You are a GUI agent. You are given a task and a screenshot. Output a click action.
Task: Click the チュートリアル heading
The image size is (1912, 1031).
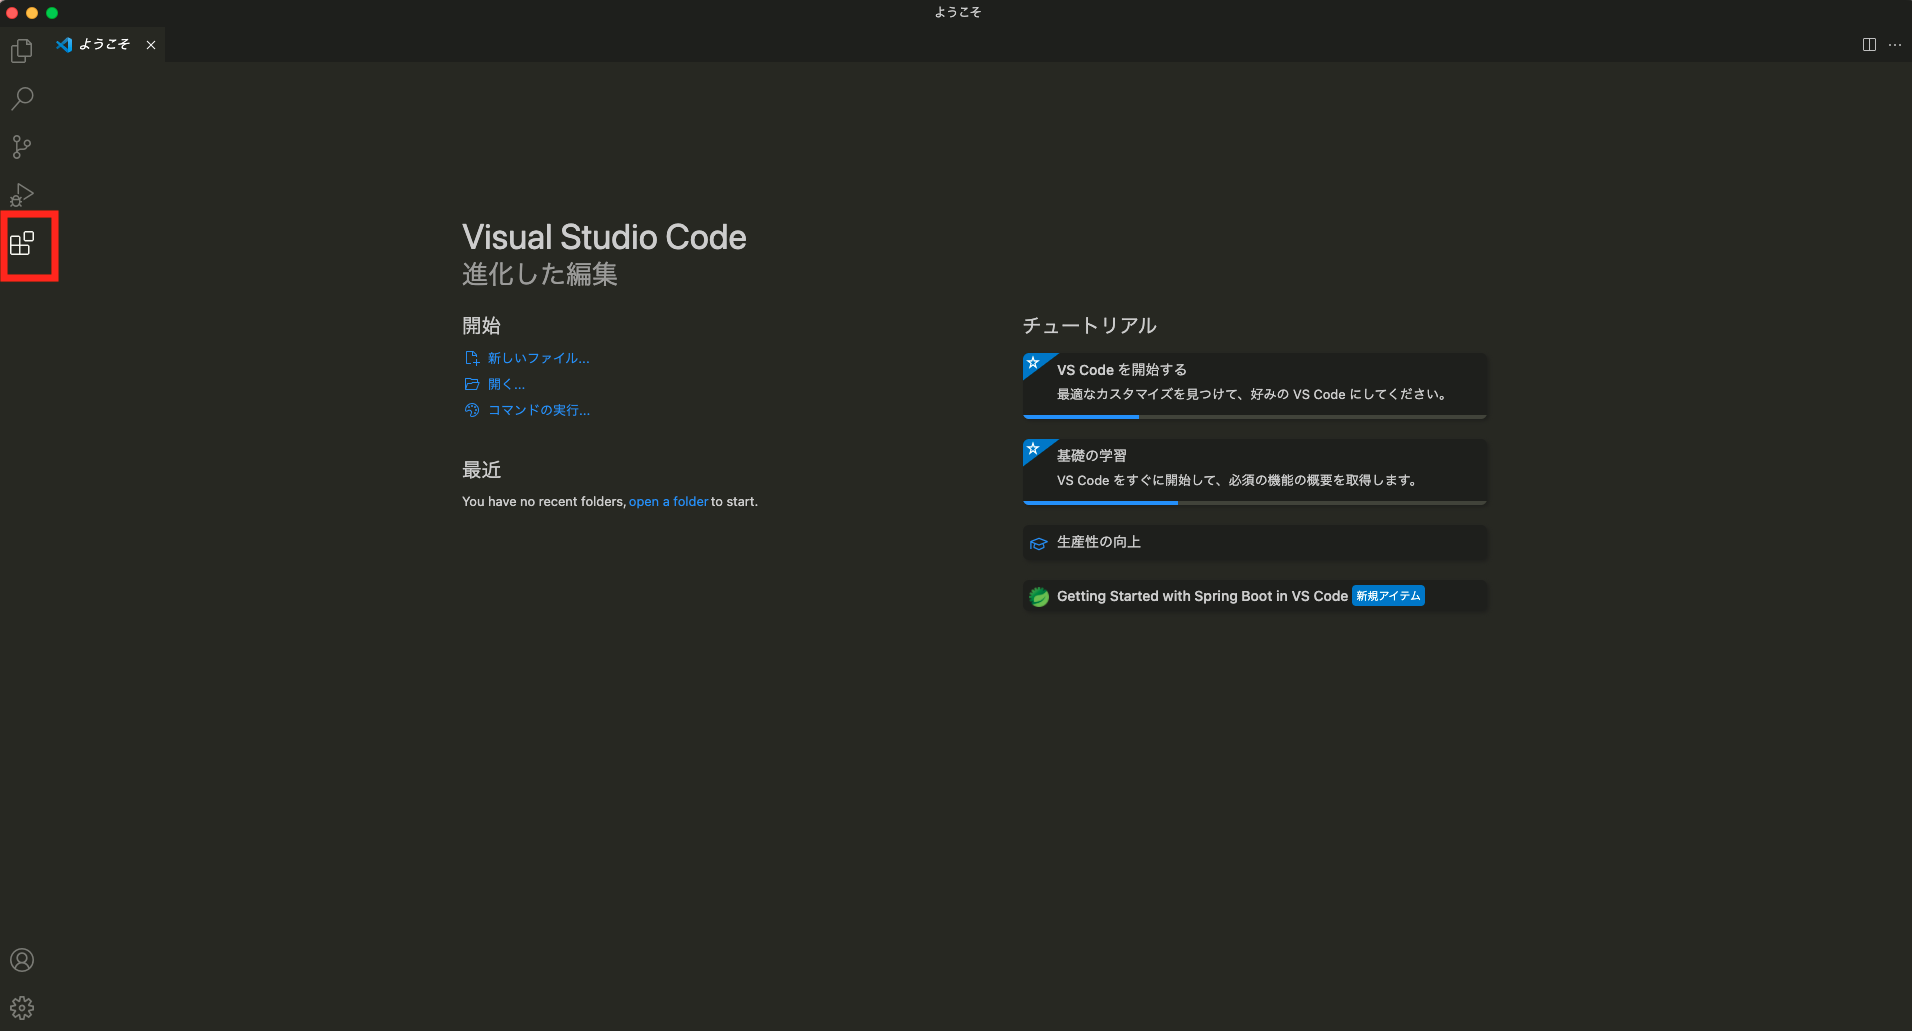pos(1089,326)
